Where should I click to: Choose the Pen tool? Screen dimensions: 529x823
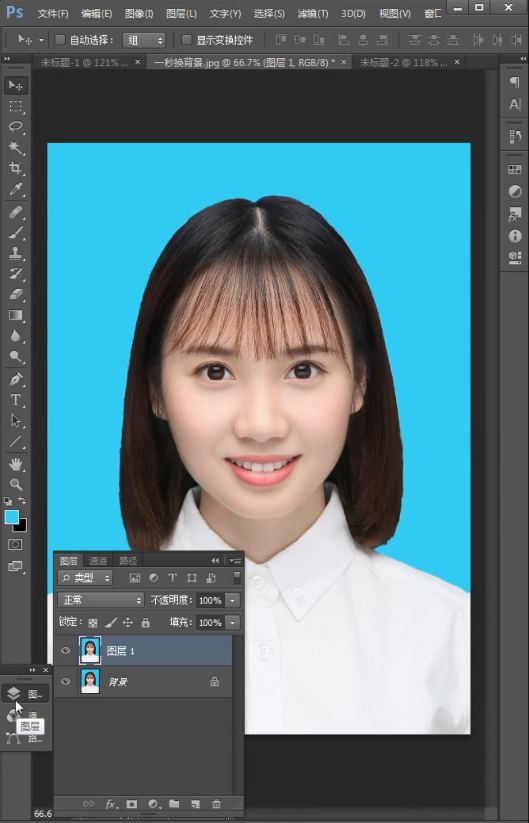pyautogui.click(x=15, y=379)
